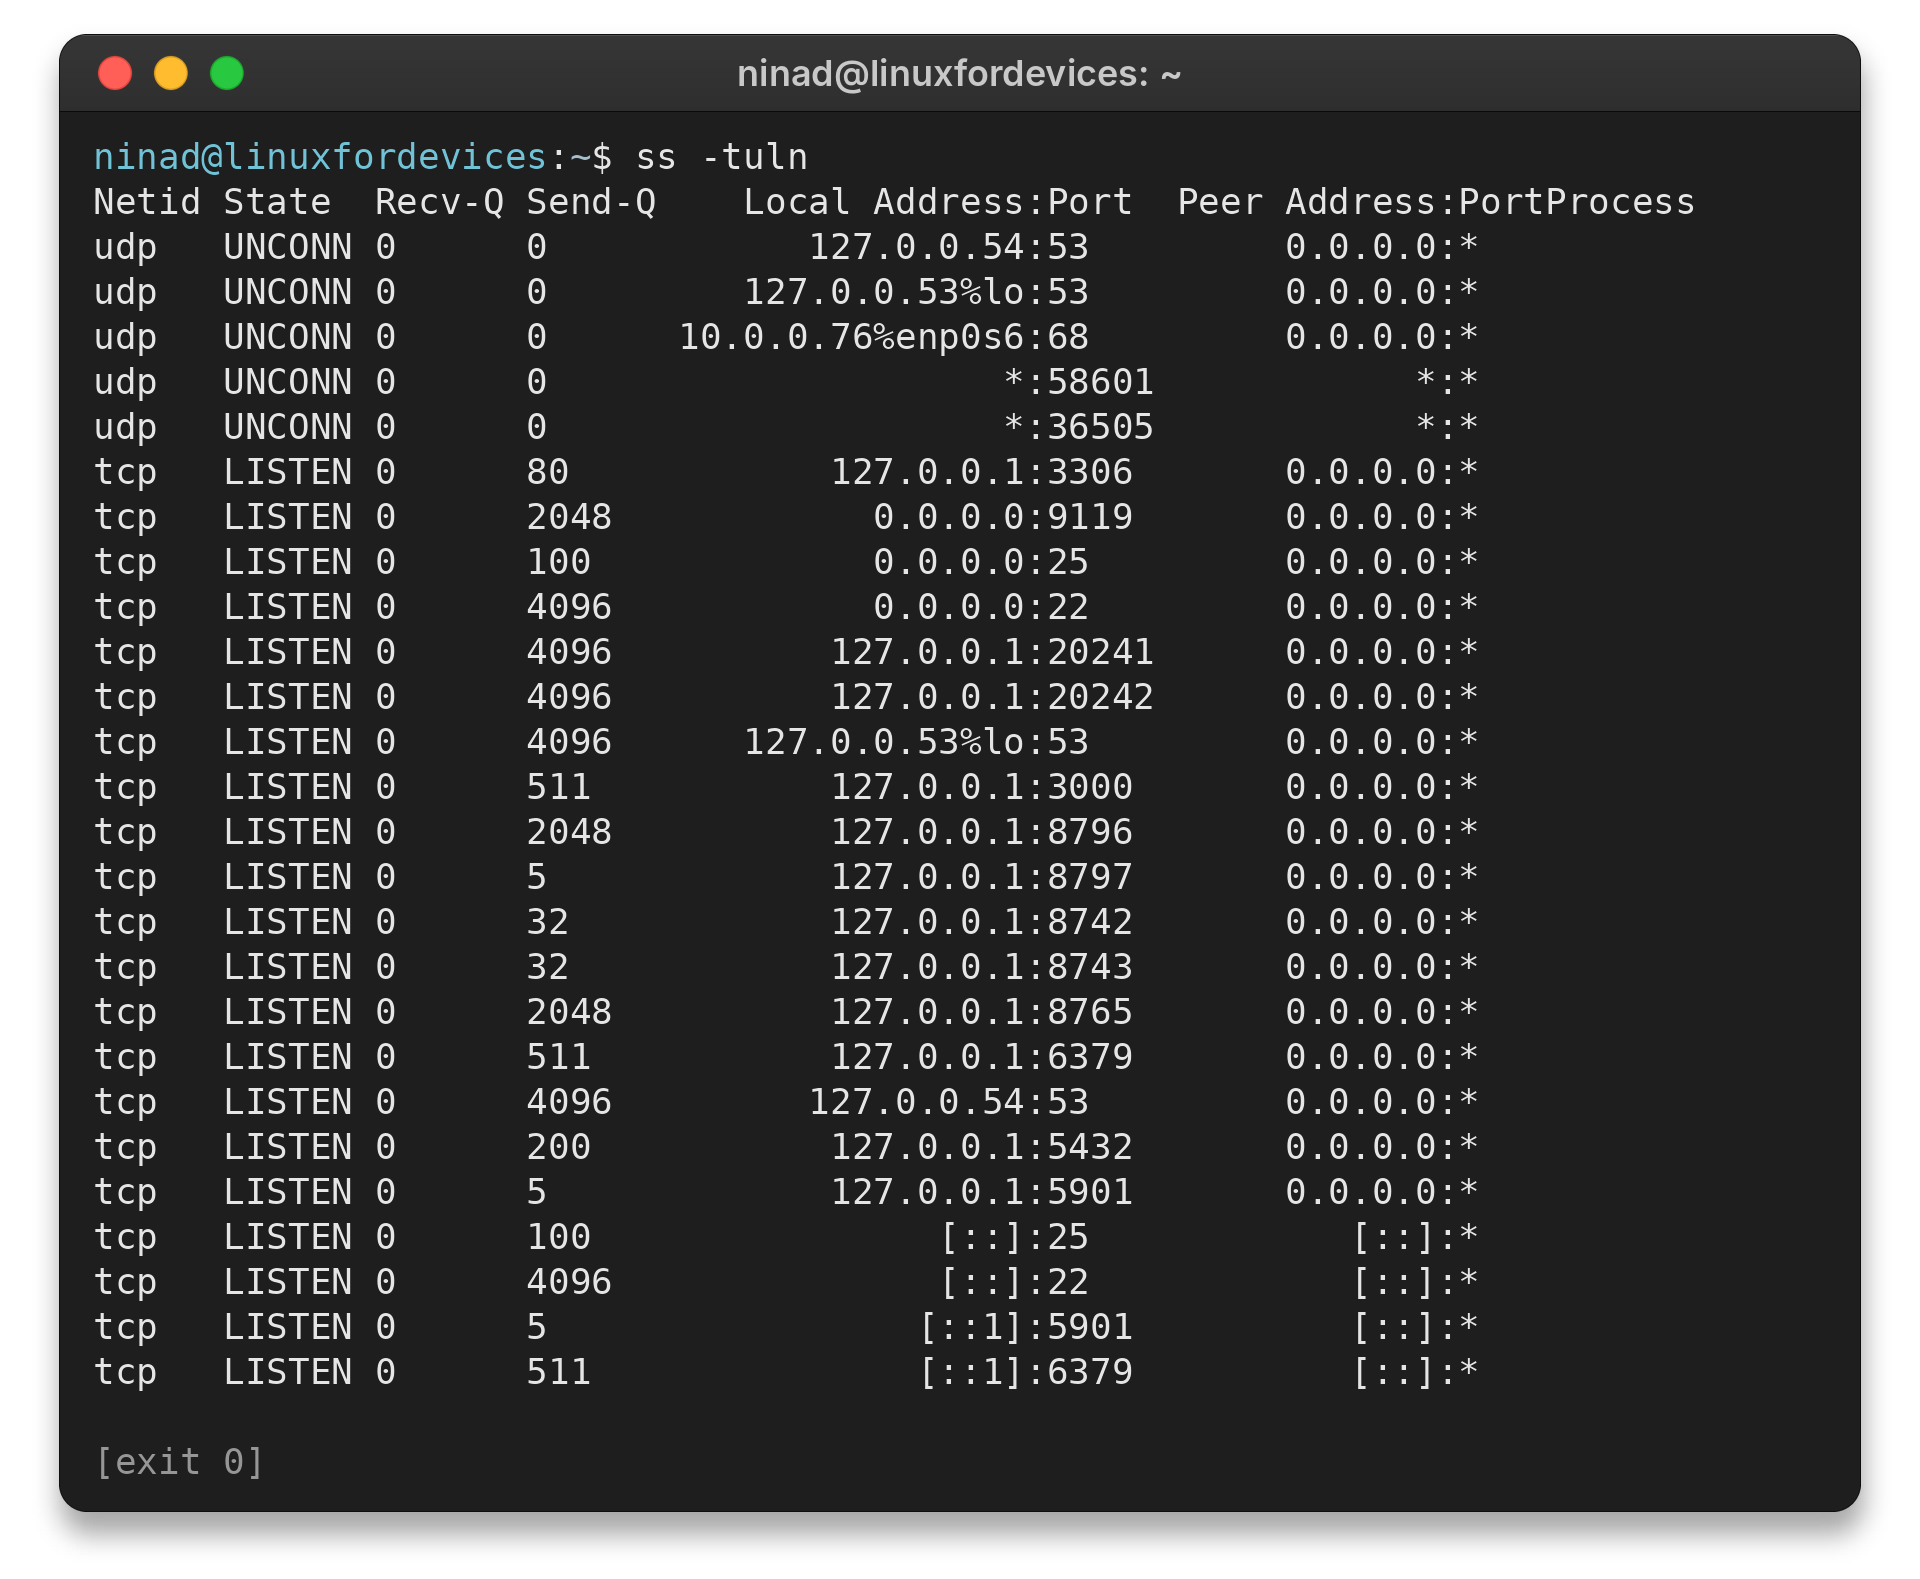Click the PostgreSQL address 127.0.0.1:5432
The height and width of the screenshot is (1579, 1920).
tap(981, 1147)
